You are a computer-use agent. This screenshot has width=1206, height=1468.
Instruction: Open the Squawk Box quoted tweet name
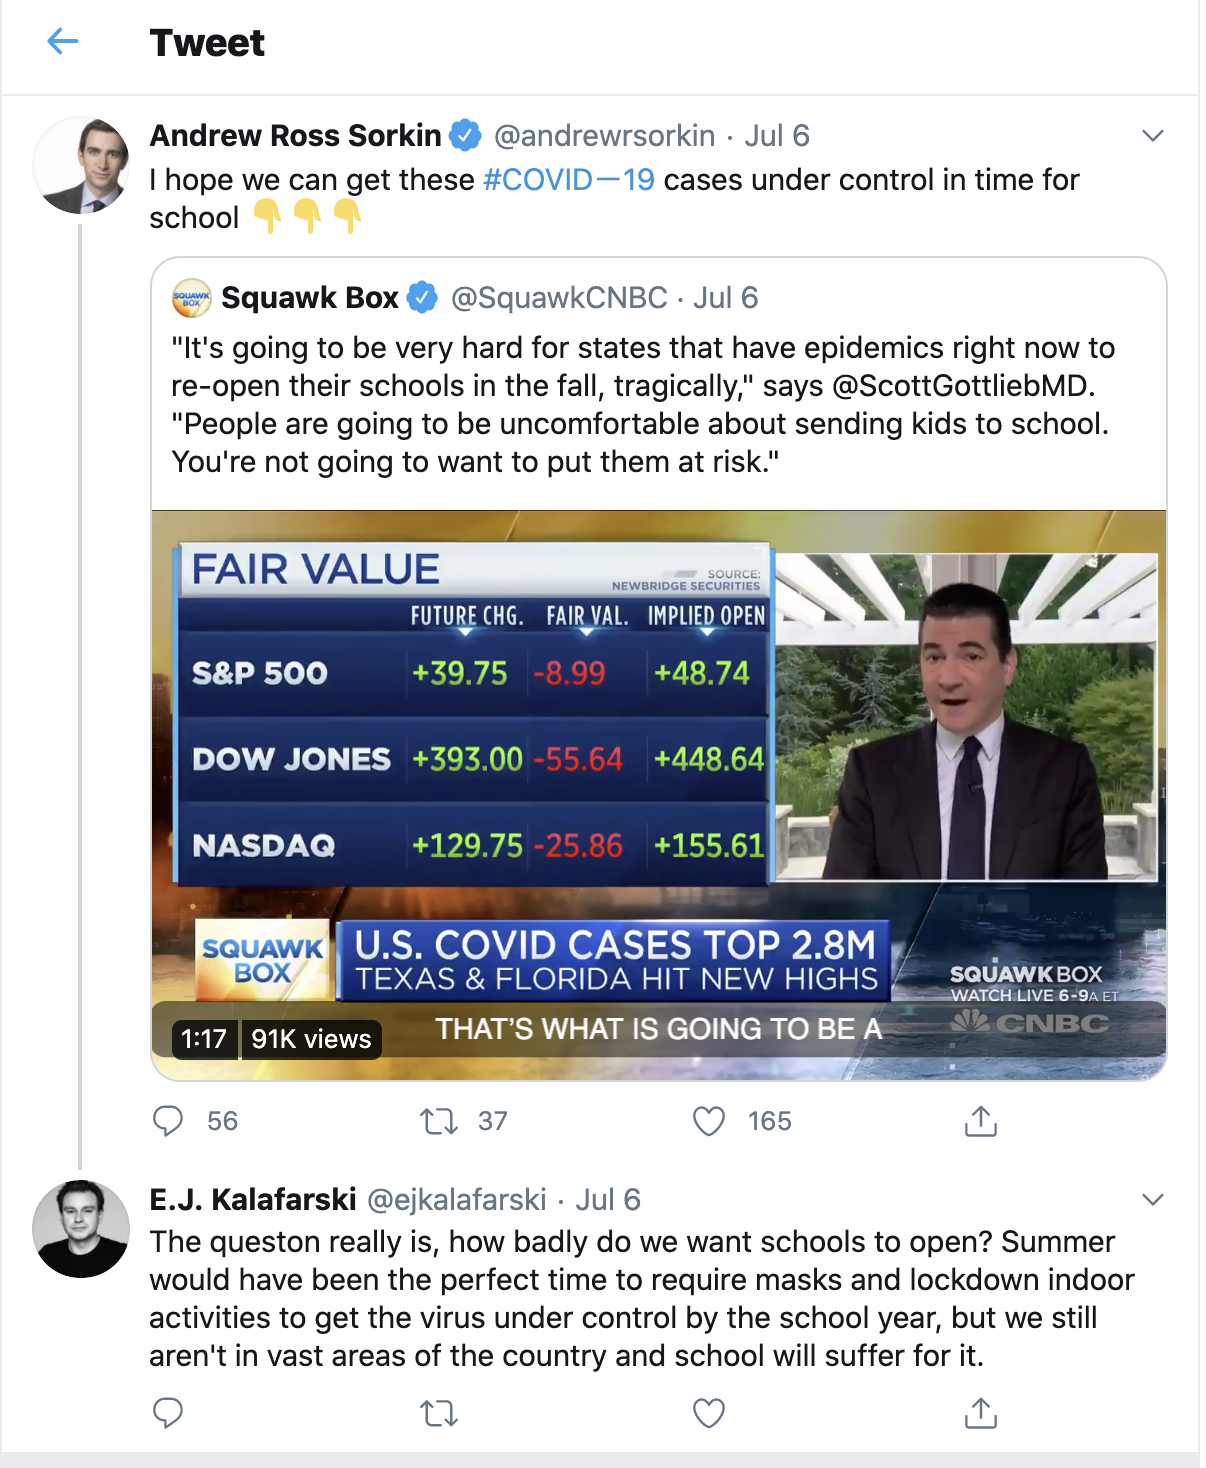point(309,298)
